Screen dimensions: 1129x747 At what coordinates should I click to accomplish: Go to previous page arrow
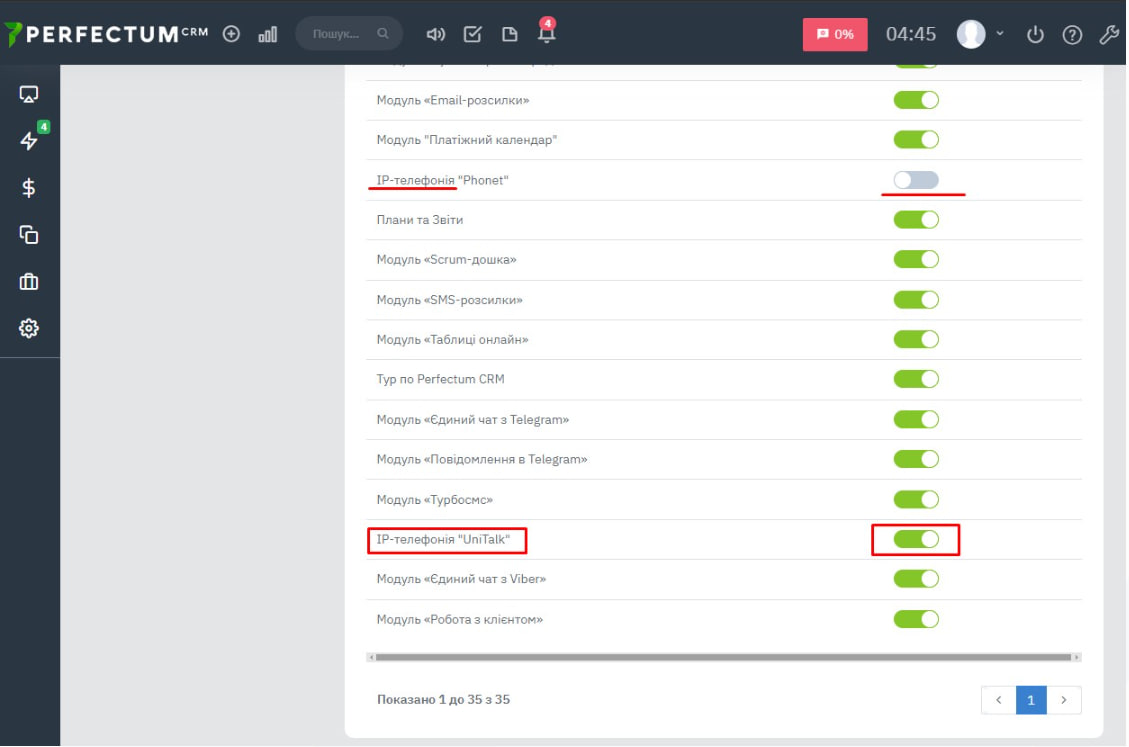tap(998, 700)
